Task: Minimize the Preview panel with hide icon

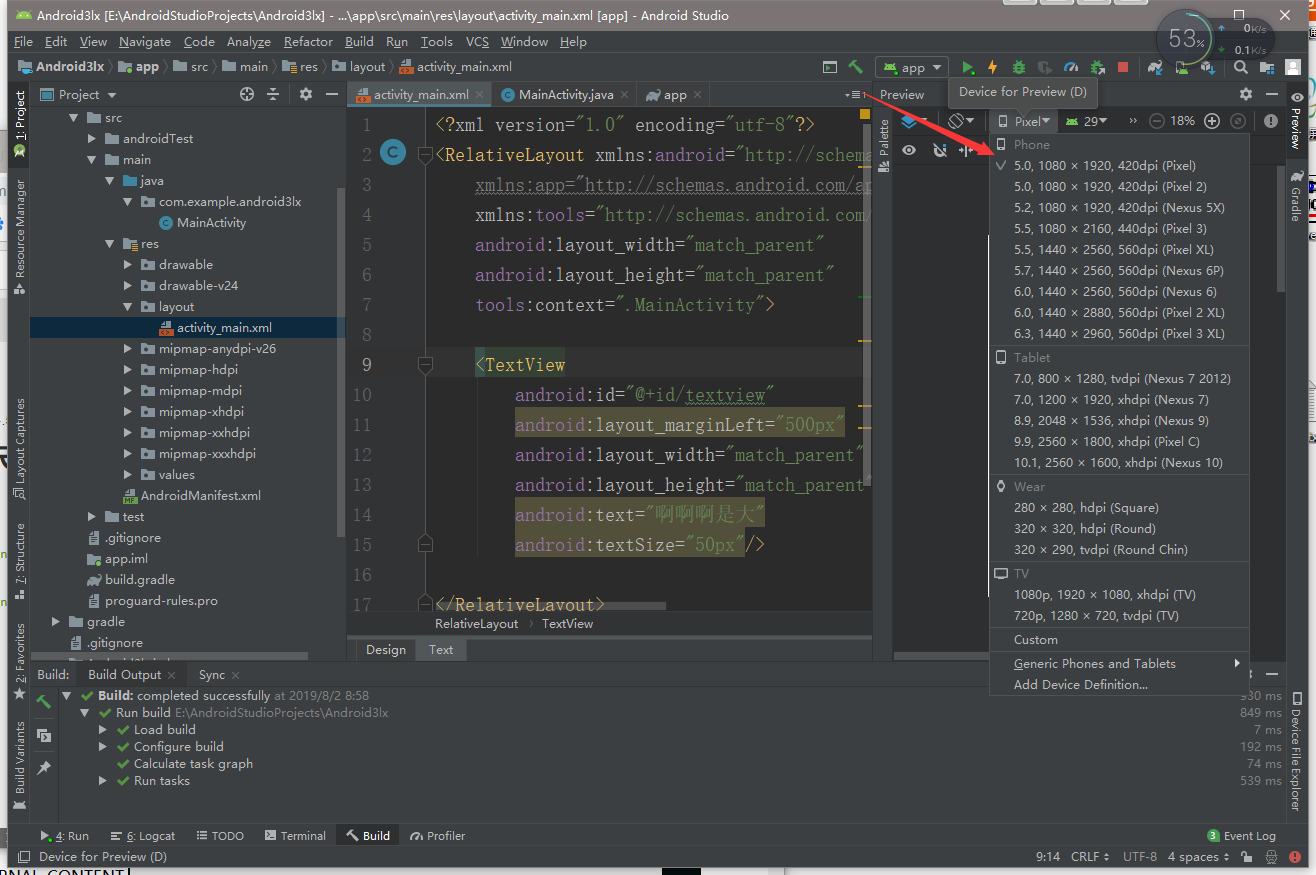Action: [1271, 94]
